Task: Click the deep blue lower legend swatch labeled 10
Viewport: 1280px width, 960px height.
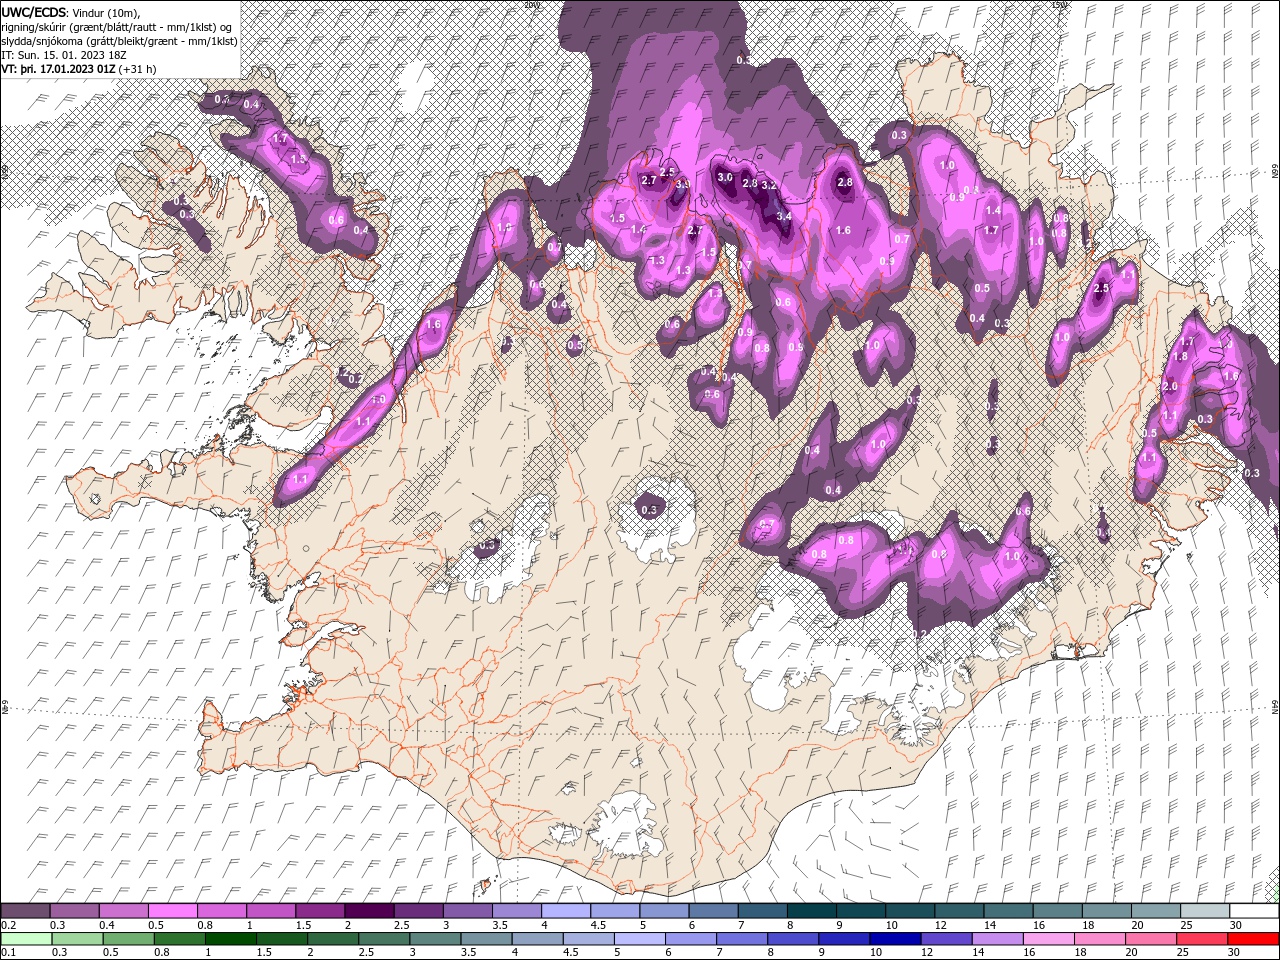Action: coord(895,939)
